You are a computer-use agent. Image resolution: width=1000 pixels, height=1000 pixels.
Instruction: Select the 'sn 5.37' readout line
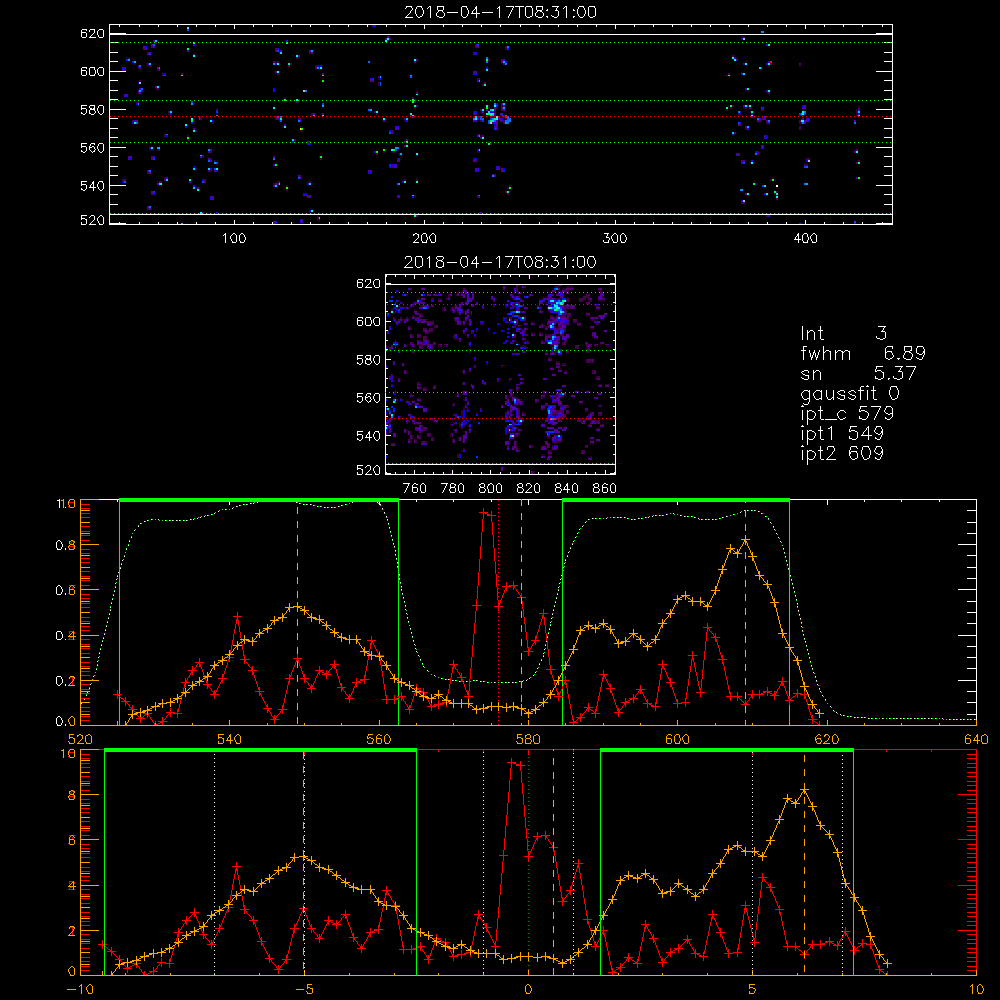pos(858,373)
